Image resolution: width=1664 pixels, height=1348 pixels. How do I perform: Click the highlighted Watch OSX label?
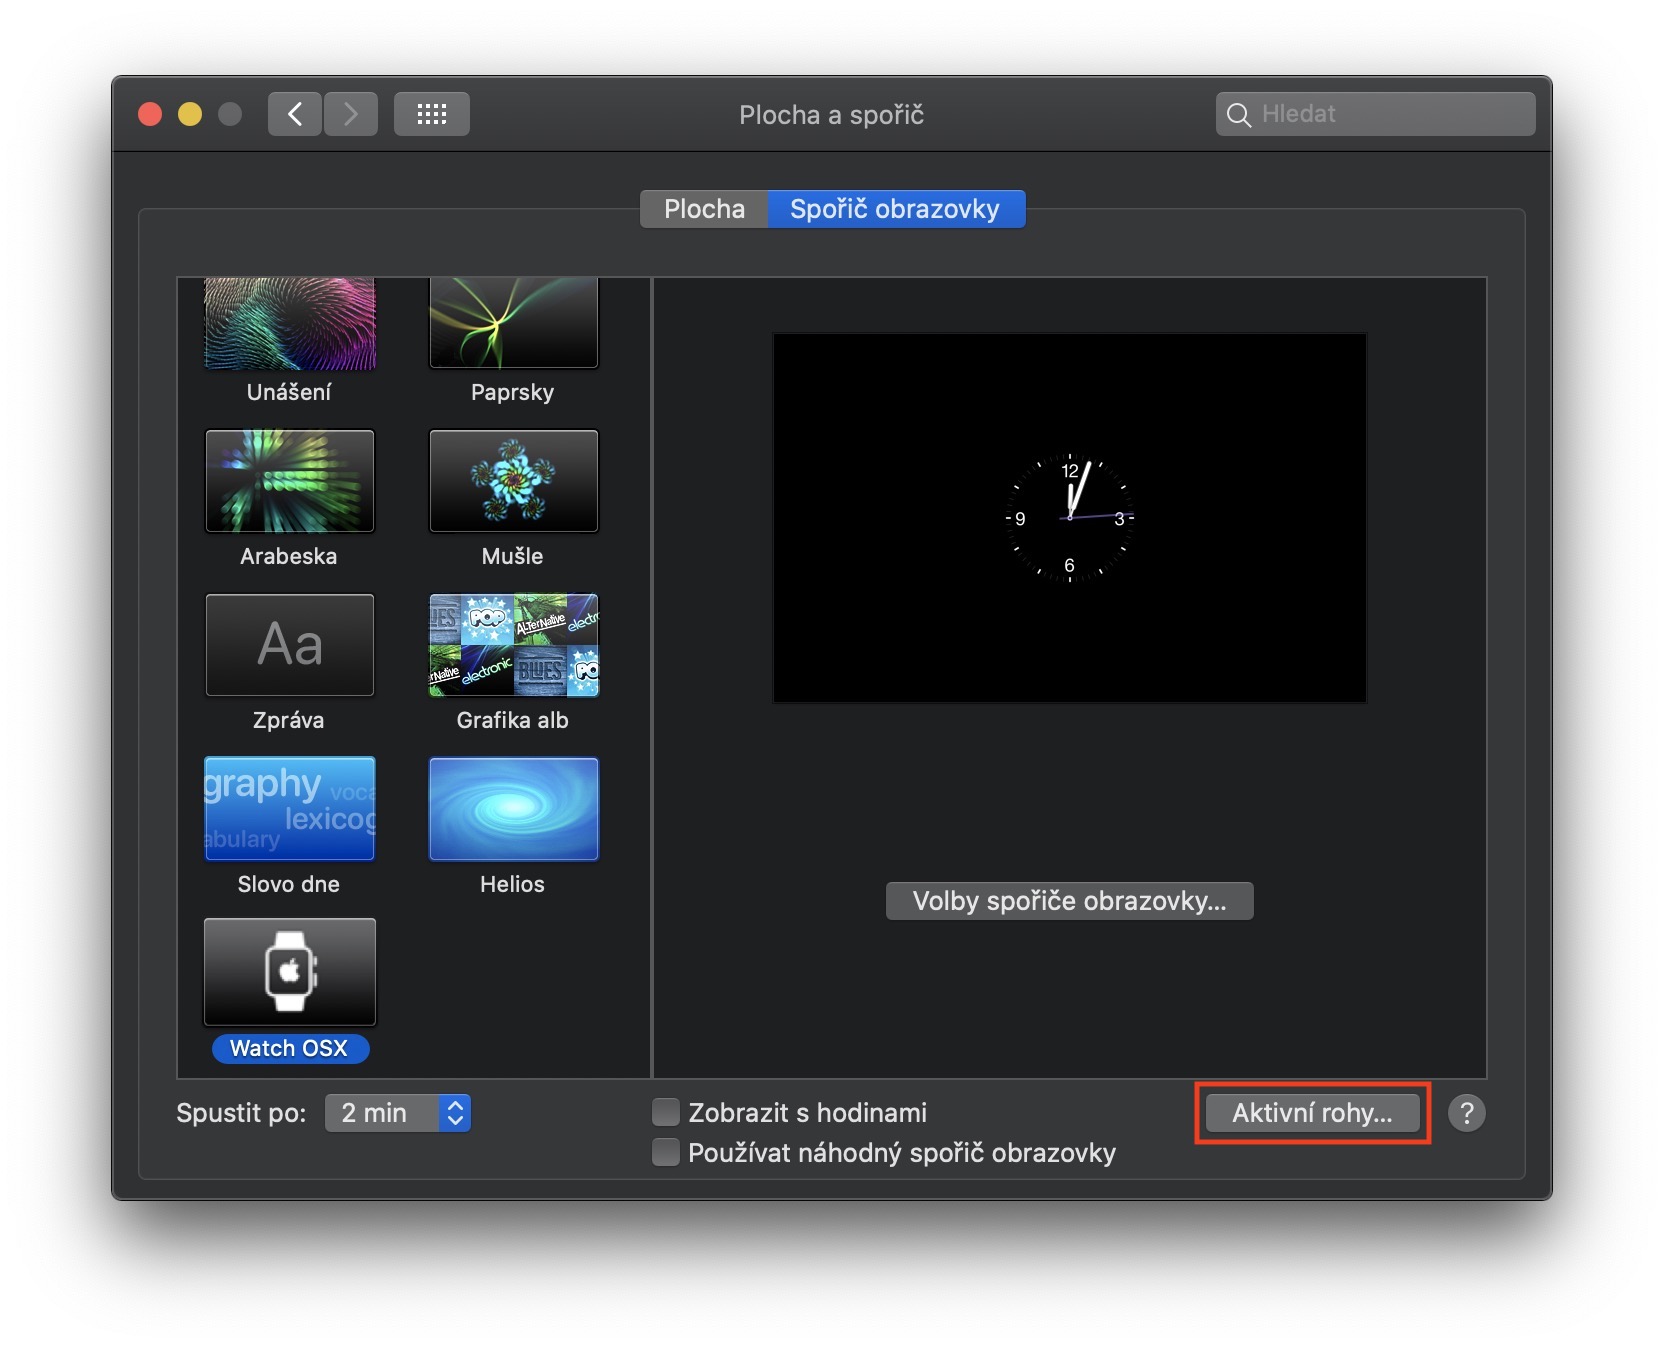(290, 1048)
